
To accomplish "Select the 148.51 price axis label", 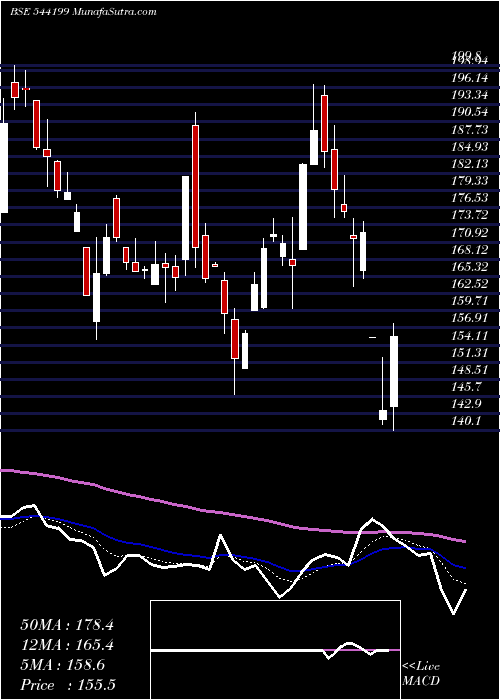I will point(471,369).
